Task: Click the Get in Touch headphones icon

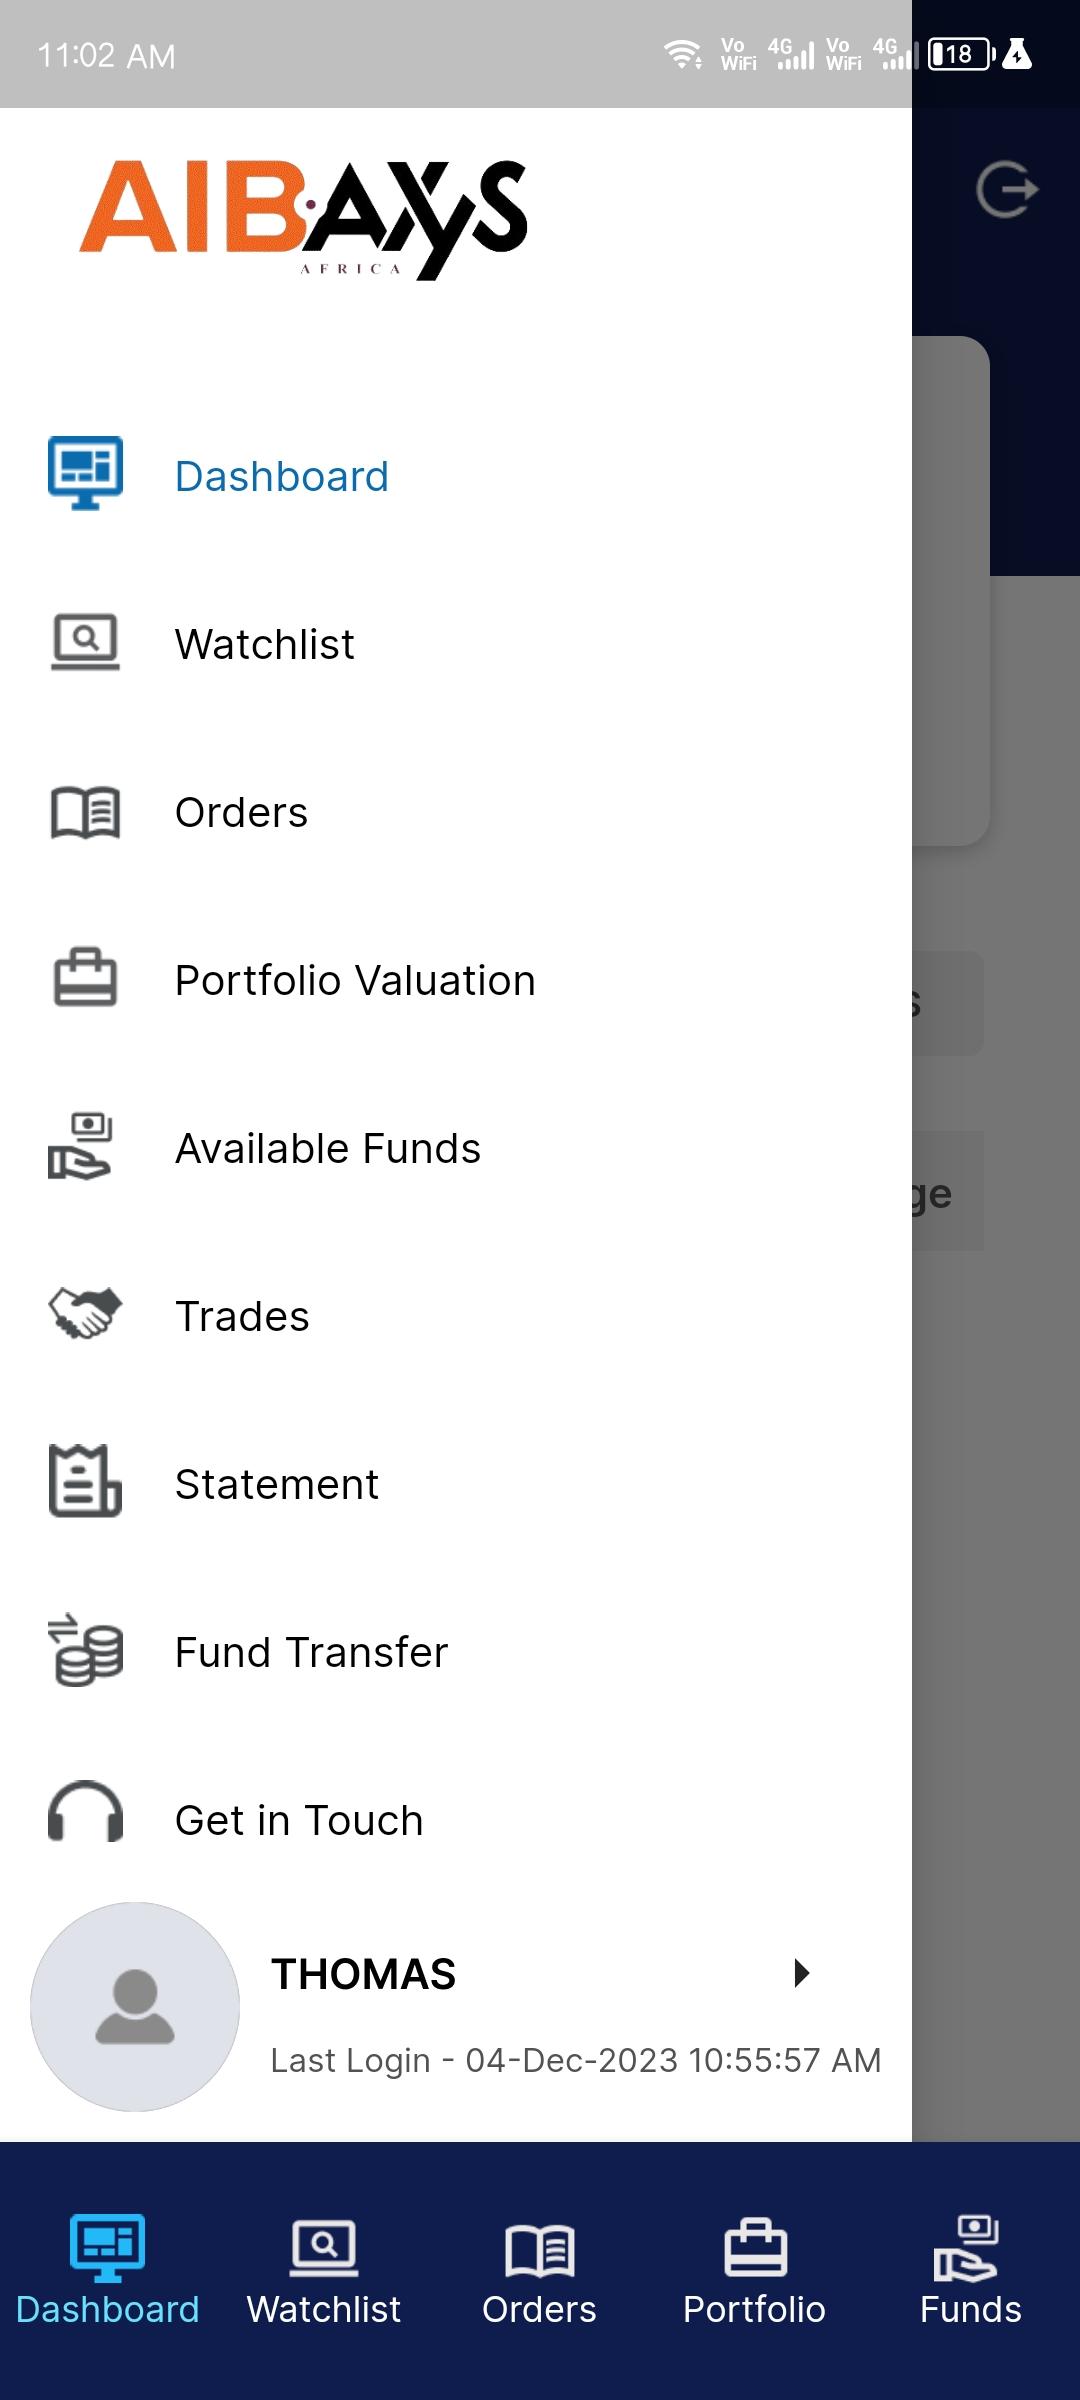Action: click(86, 1813)
